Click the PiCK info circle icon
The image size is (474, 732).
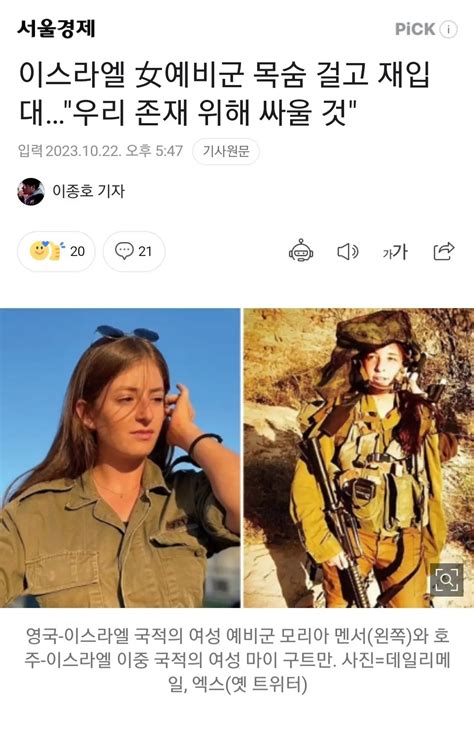448,30
